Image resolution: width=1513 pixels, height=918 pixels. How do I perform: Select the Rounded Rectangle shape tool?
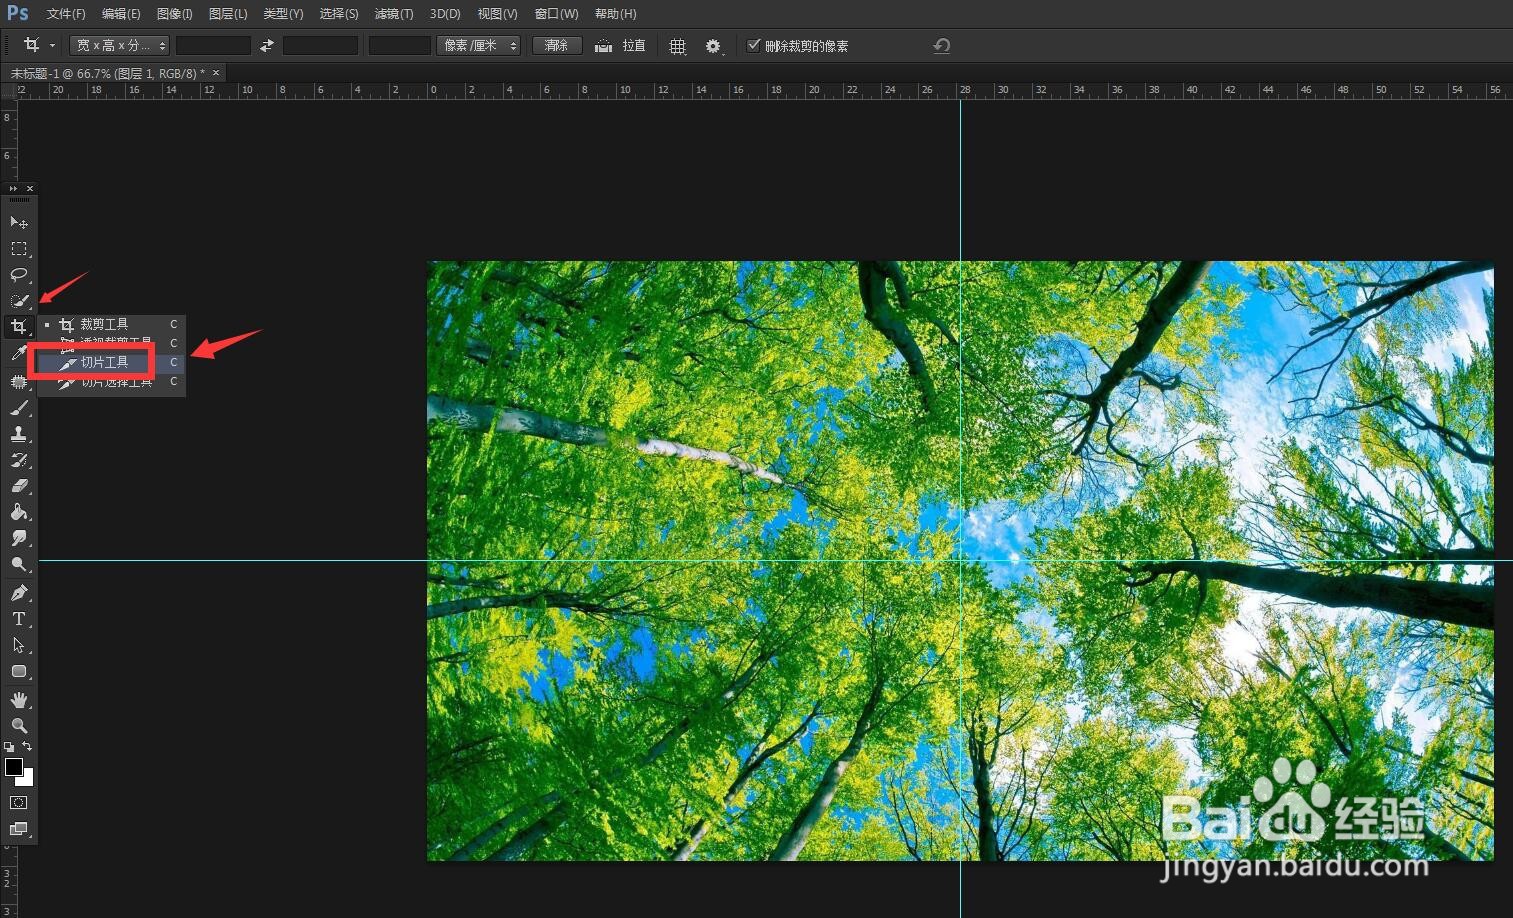[18, 671]
